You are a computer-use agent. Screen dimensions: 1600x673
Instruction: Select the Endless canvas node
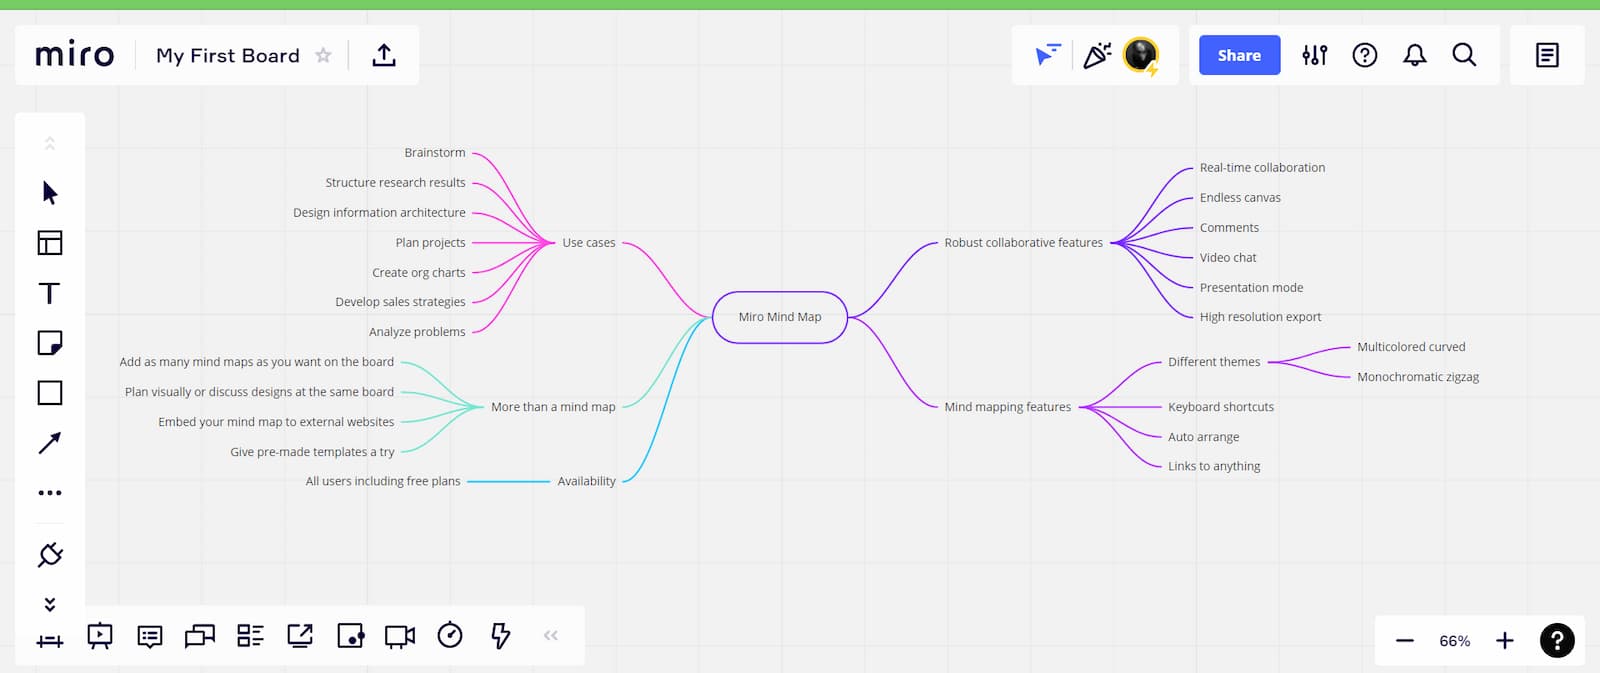click(1240, 198)
